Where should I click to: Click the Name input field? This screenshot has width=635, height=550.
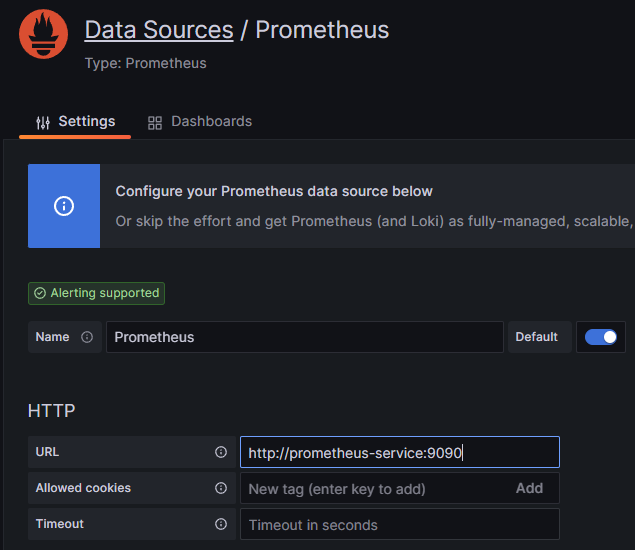[x=305, y=337]
